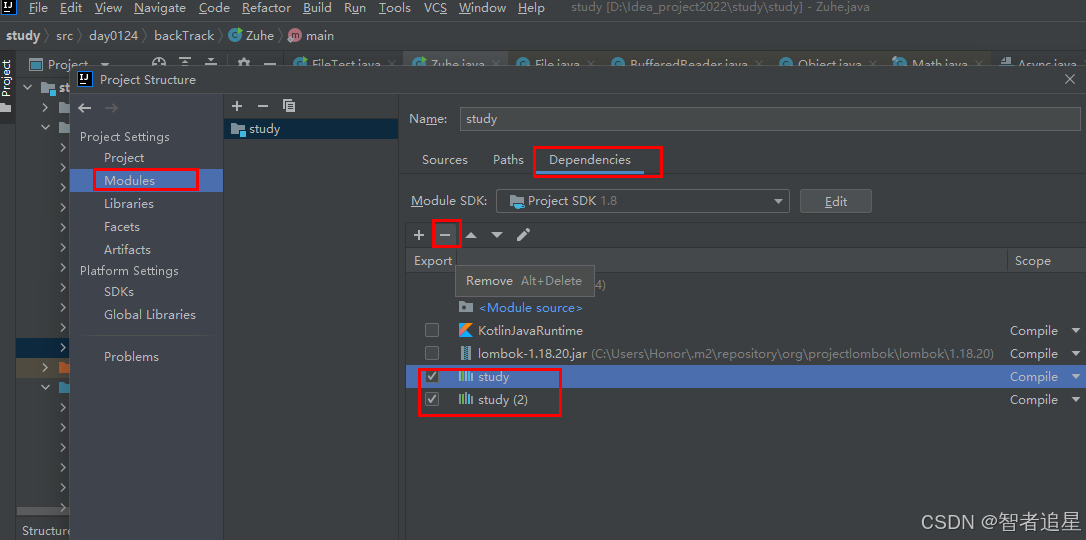Open Facets settings
Viewport: 1086px width, 540px height.
point(122,226)
